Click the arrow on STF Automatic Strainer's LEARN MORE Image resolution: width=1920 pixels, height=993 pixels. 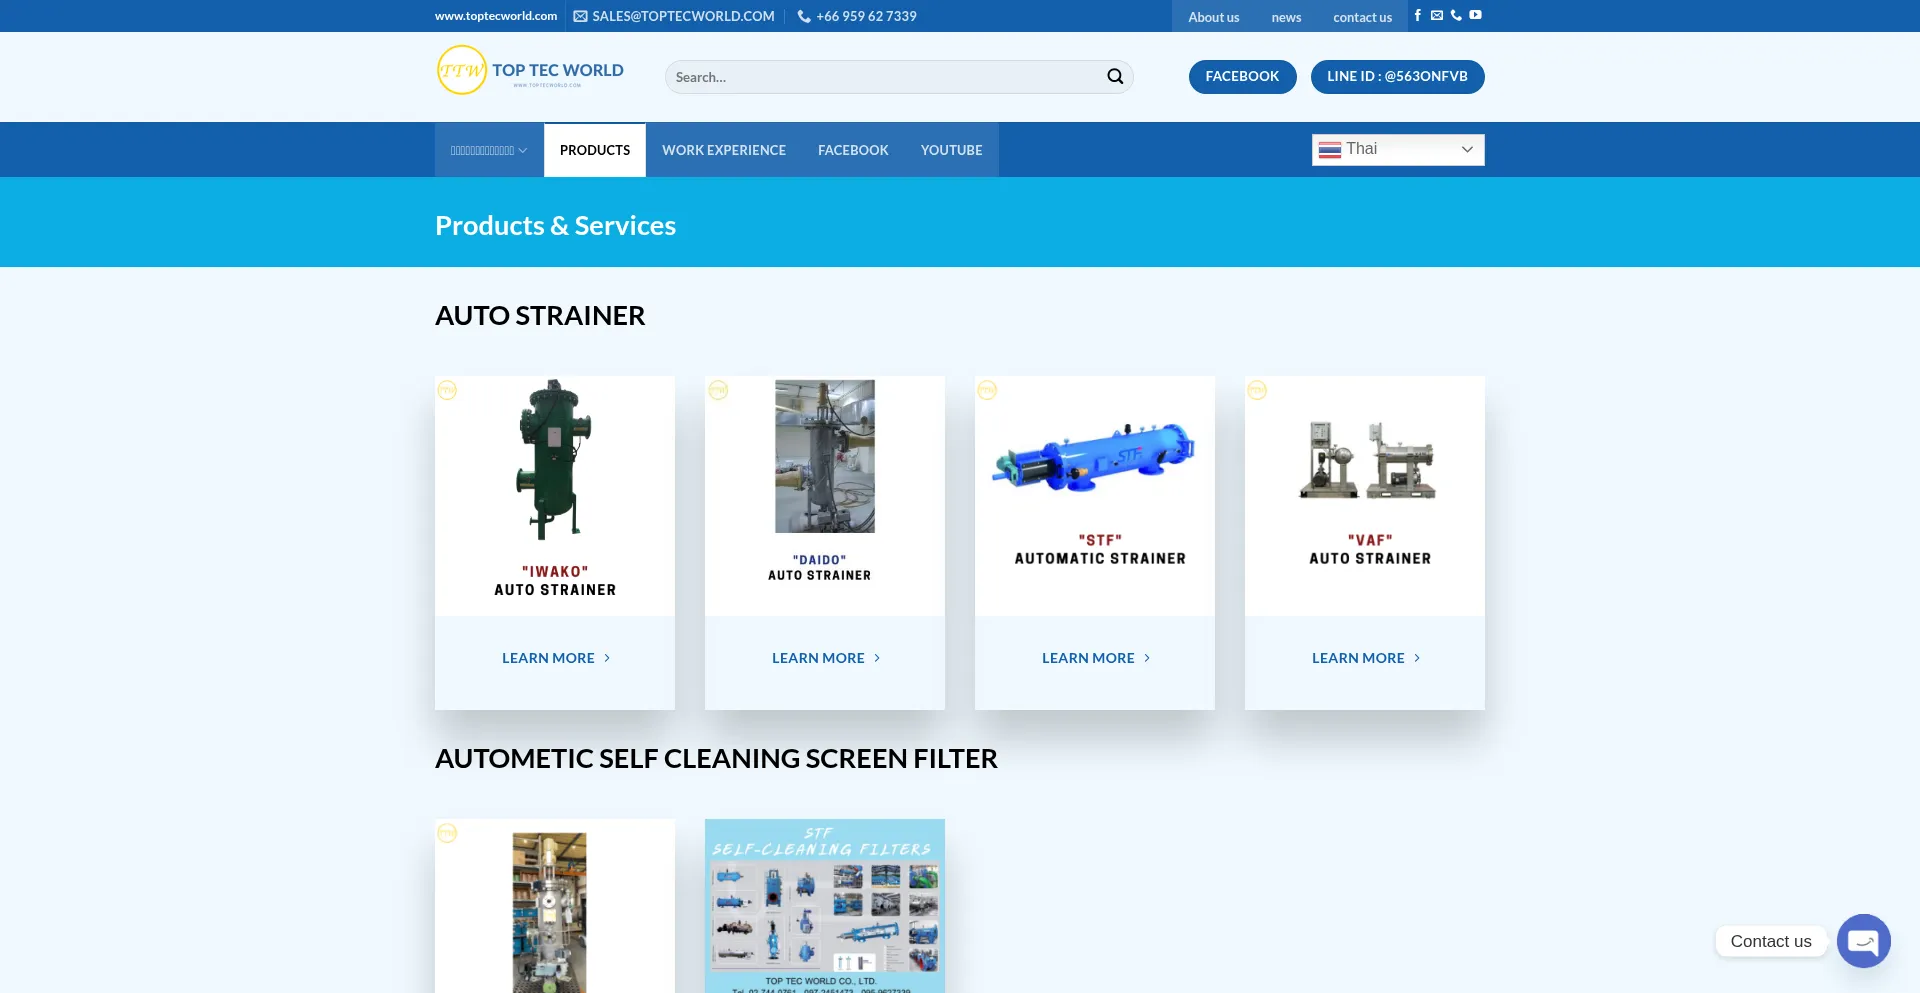pos(1146,658)
